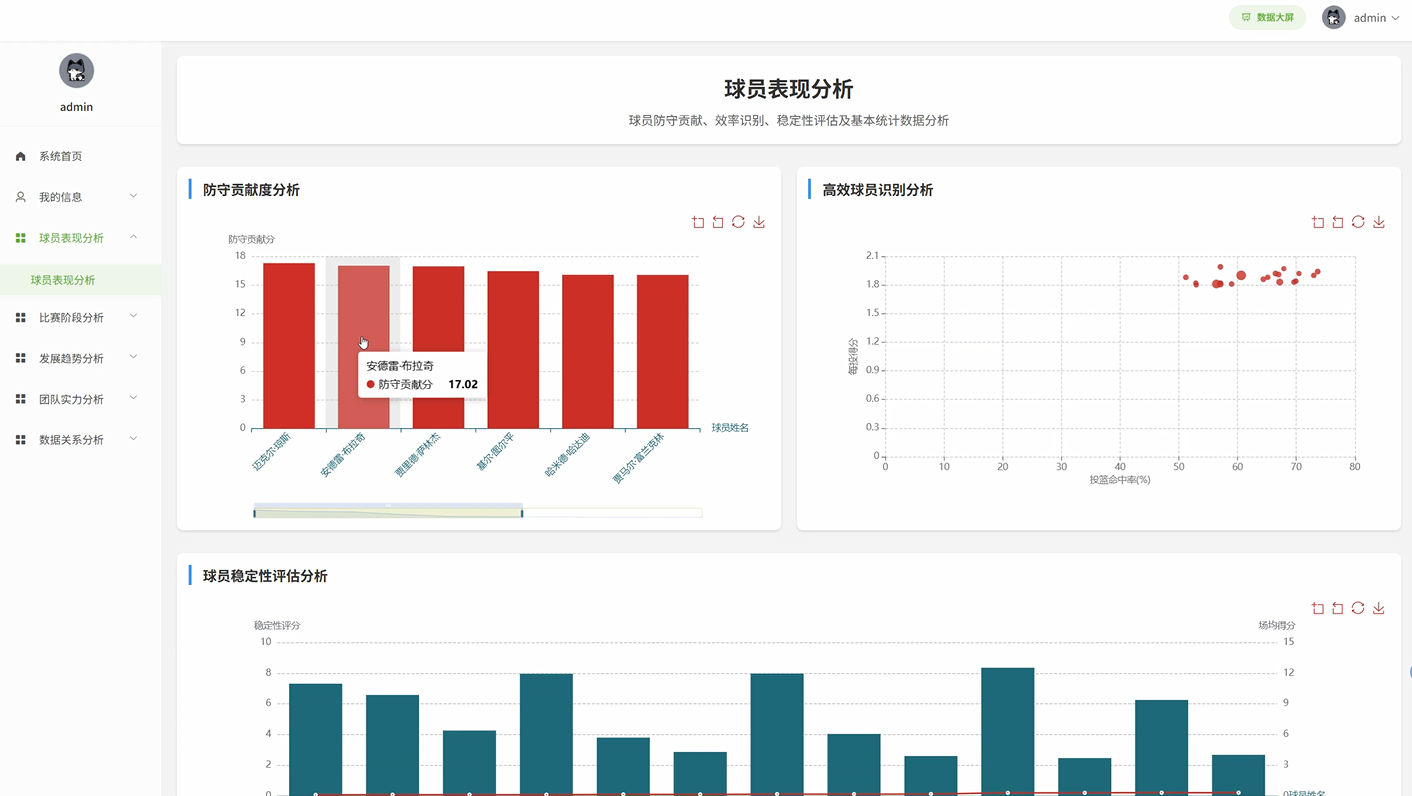Expand the 我的信息 submenu chevron
Viewport: 1412px width, 796px height.
134,197
